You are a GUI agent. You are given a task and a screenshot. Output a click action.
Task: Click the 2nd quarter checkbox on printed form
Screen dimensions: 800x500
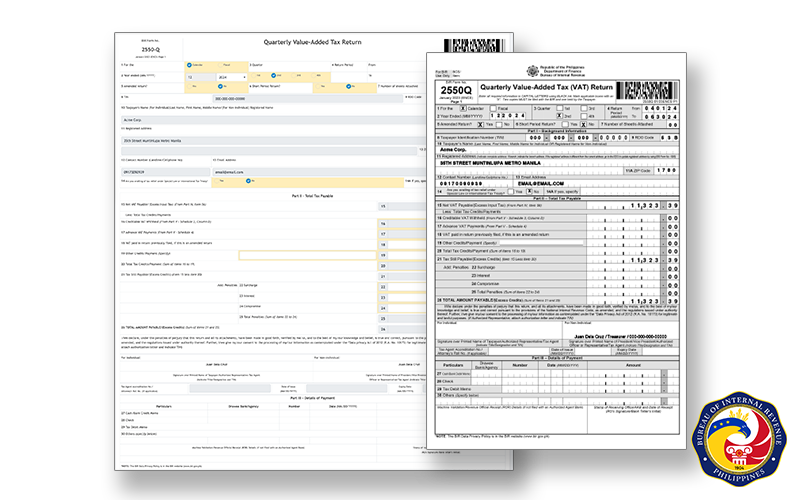560,116
